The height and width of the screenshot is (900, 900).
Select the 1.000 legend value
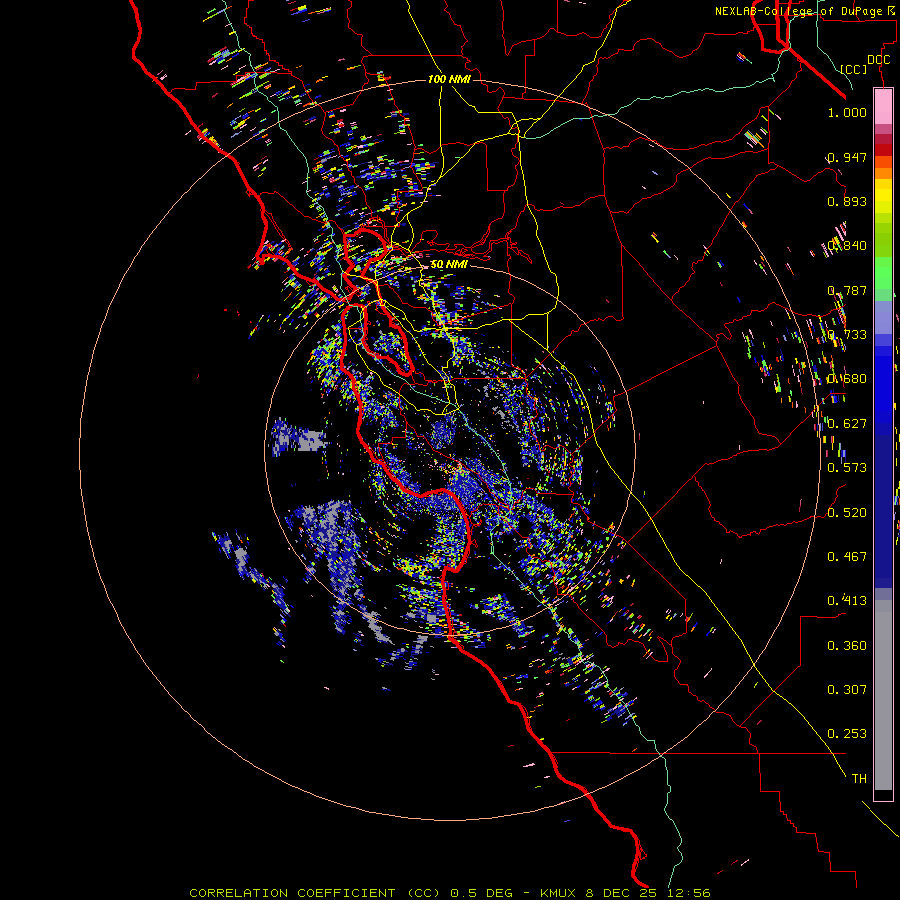coord(847,112)
